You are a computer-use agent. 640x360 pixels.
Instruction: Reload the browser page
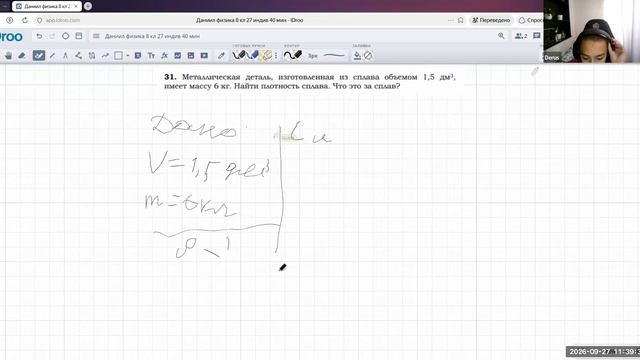pyautogui.click(x=25, y=20)
